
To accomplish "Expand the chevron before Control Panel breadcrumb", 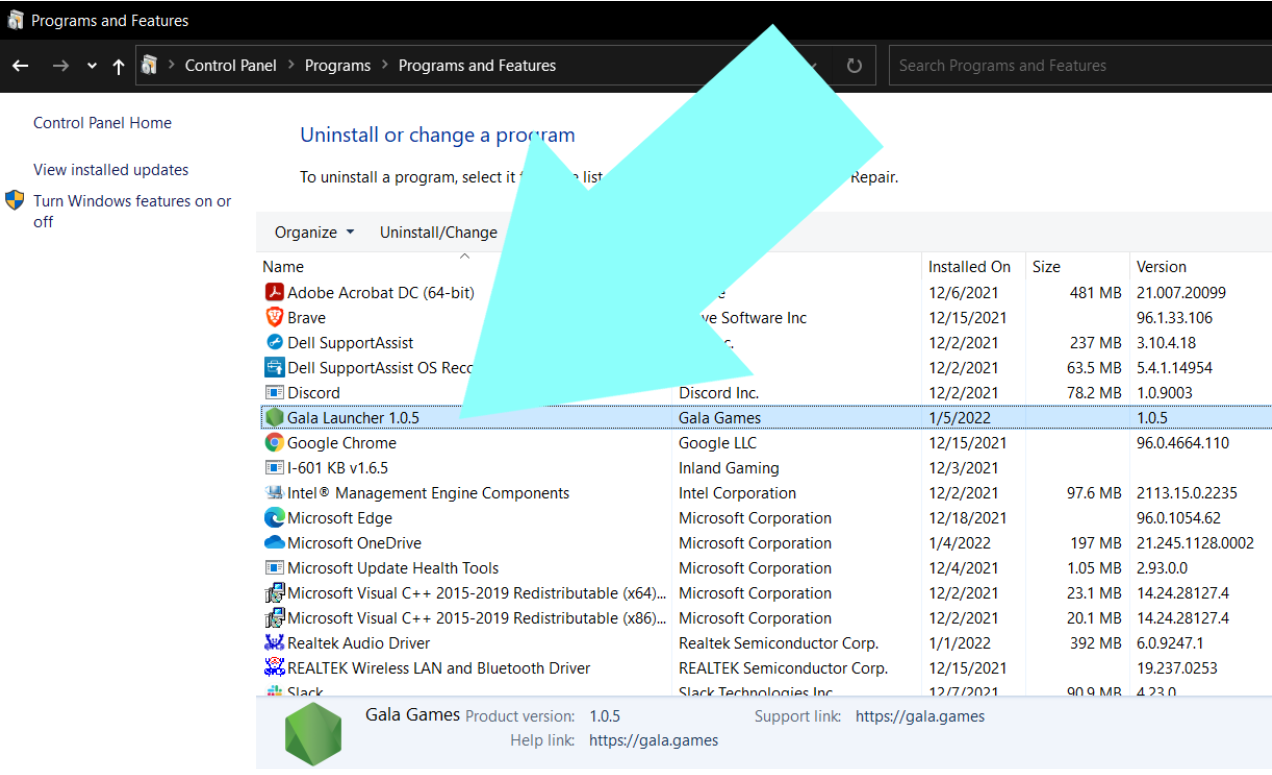I will (x=171, y=66).
